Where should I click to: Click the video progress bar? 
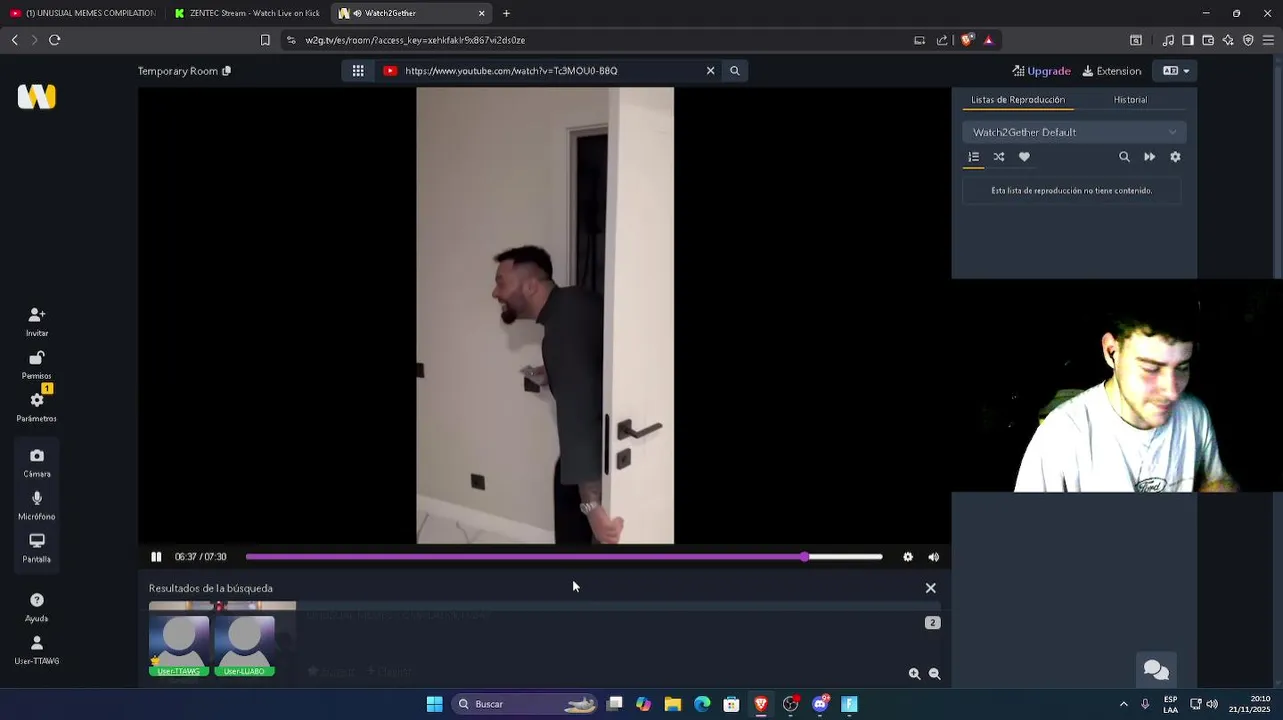(563, 557)
